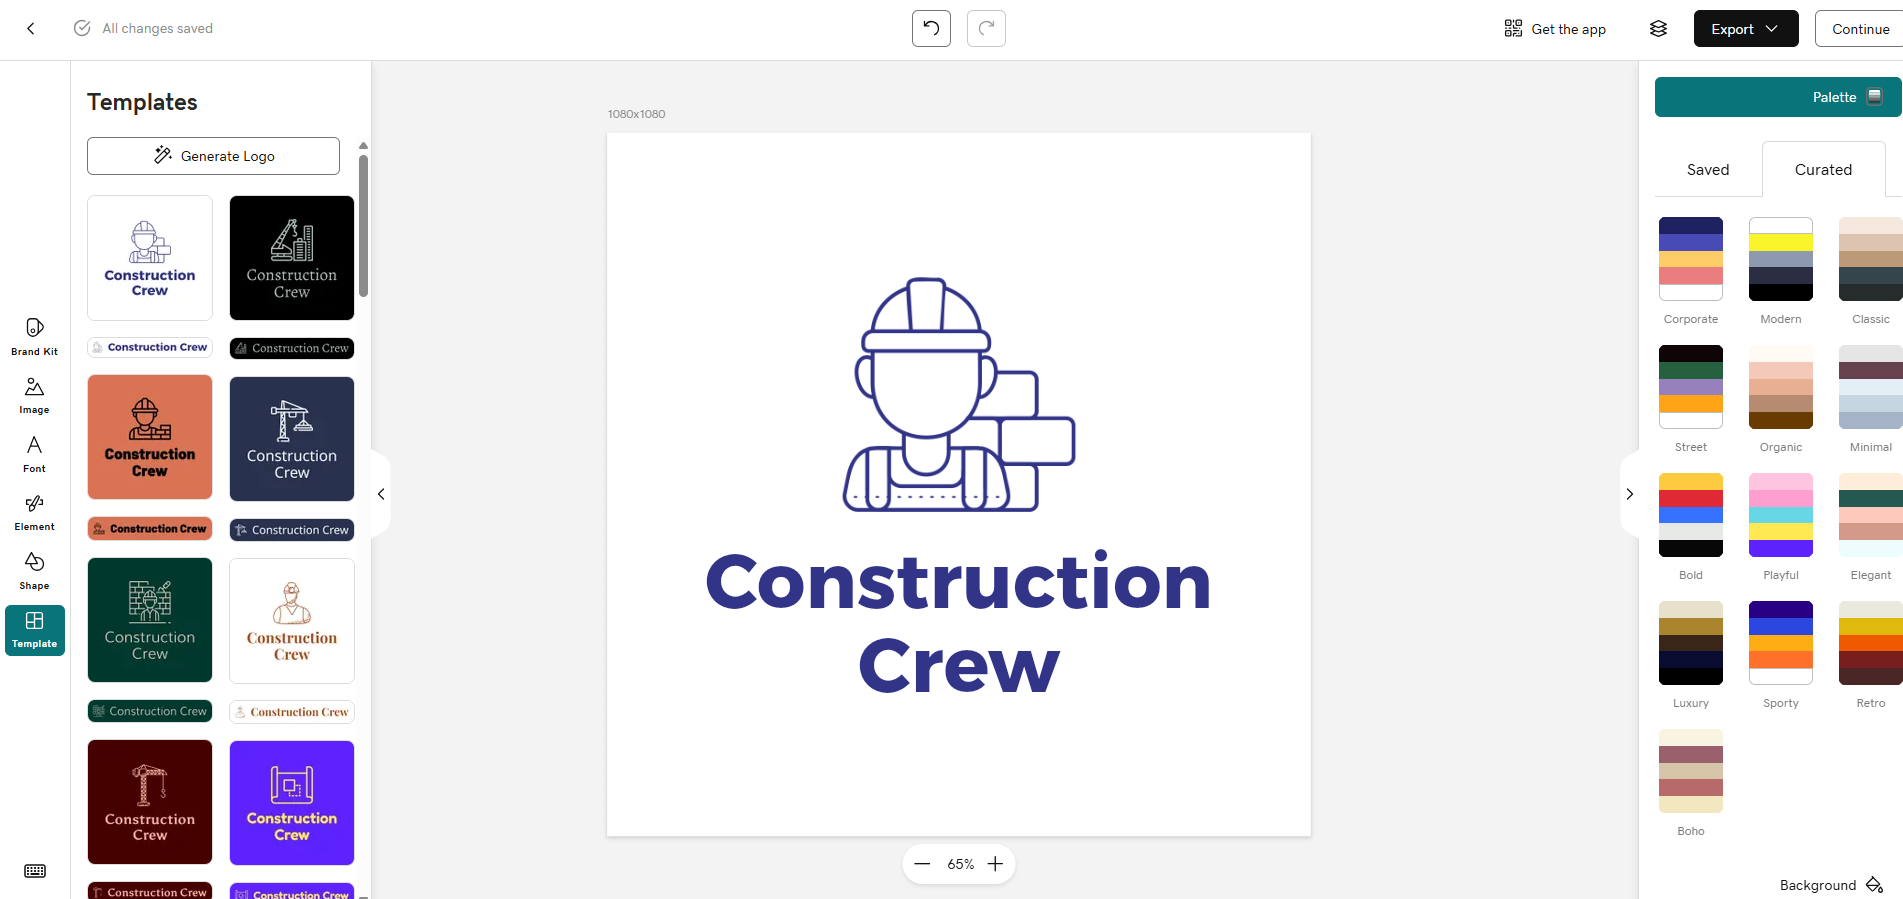Open keyboard shortcuts icon

(35, 871)
